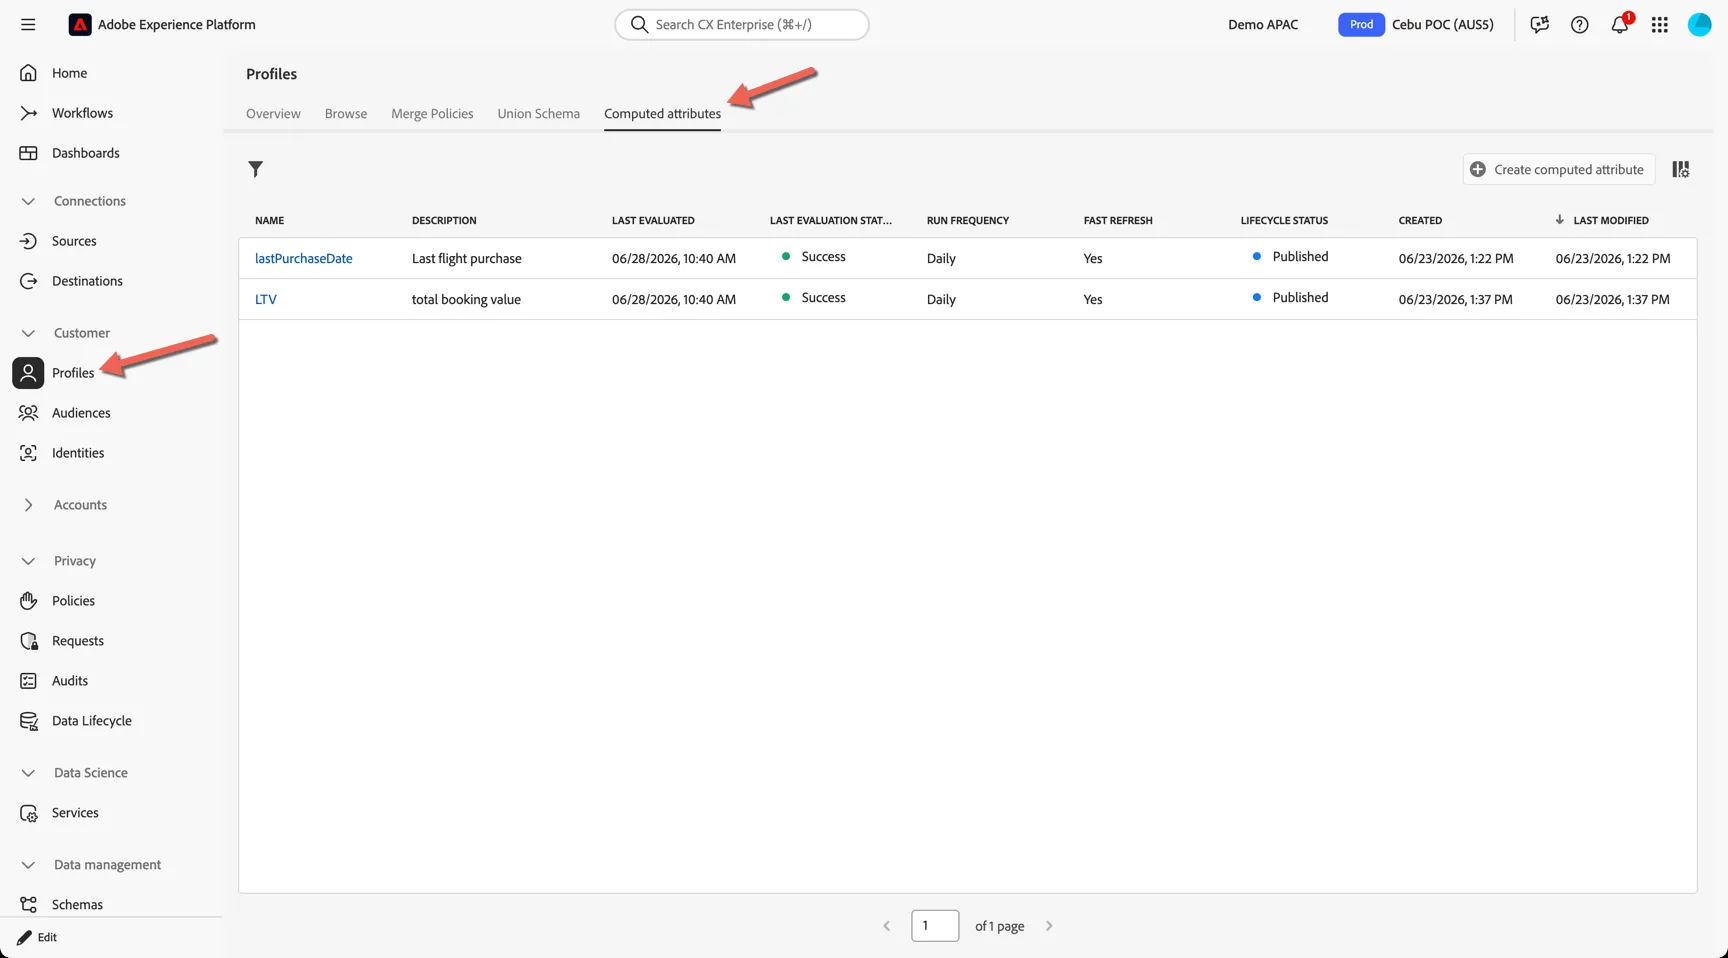Viewport: 1728px width, 958px height.
Task: Open Demo APAC organization switcher
Action: 1263,25
